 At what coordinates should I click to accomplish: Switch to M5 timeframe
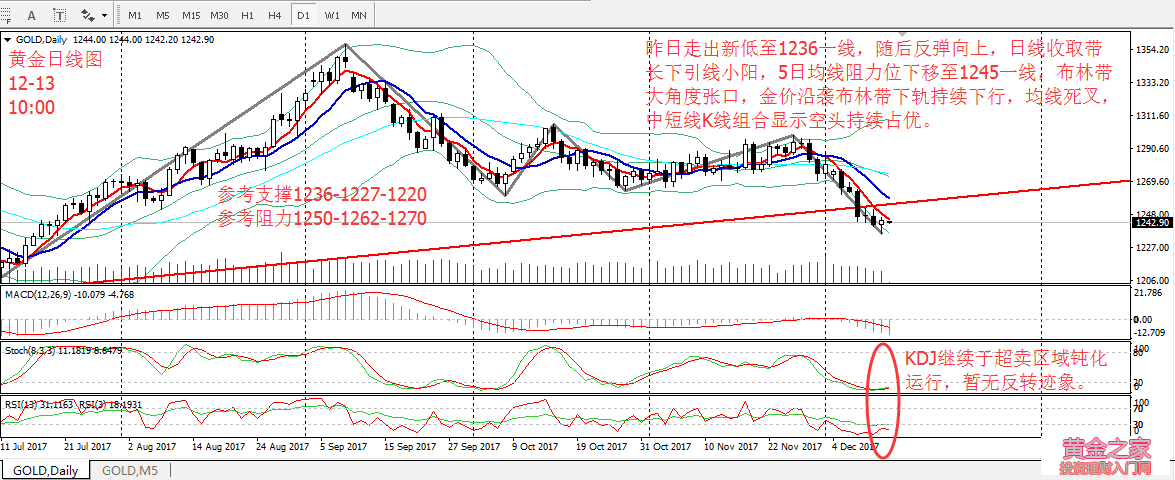click(163, 16)
